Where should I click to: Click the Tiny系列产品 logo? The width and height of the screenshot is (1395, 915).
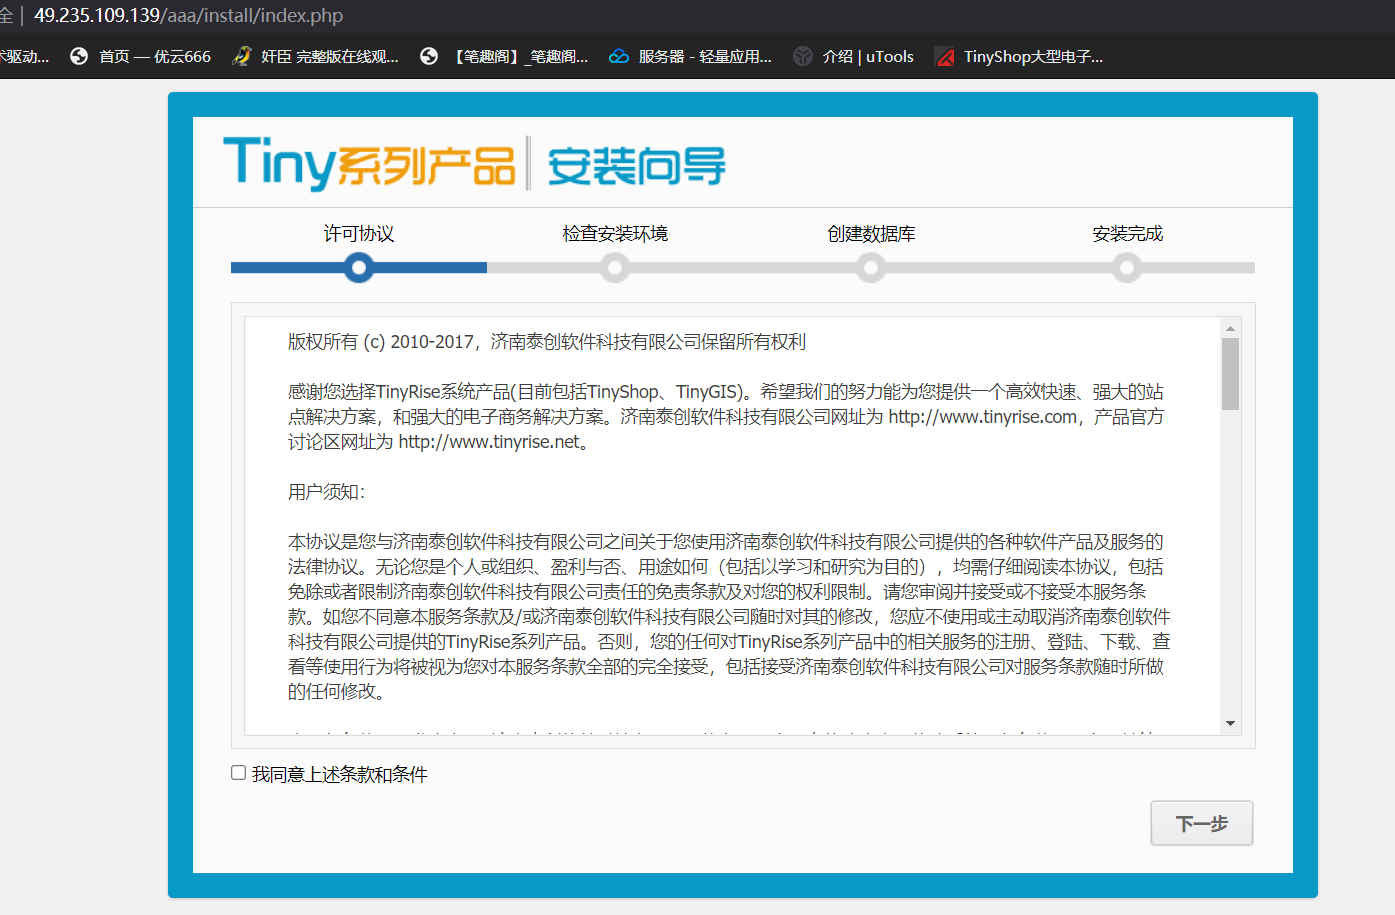(x=369, y=163)
